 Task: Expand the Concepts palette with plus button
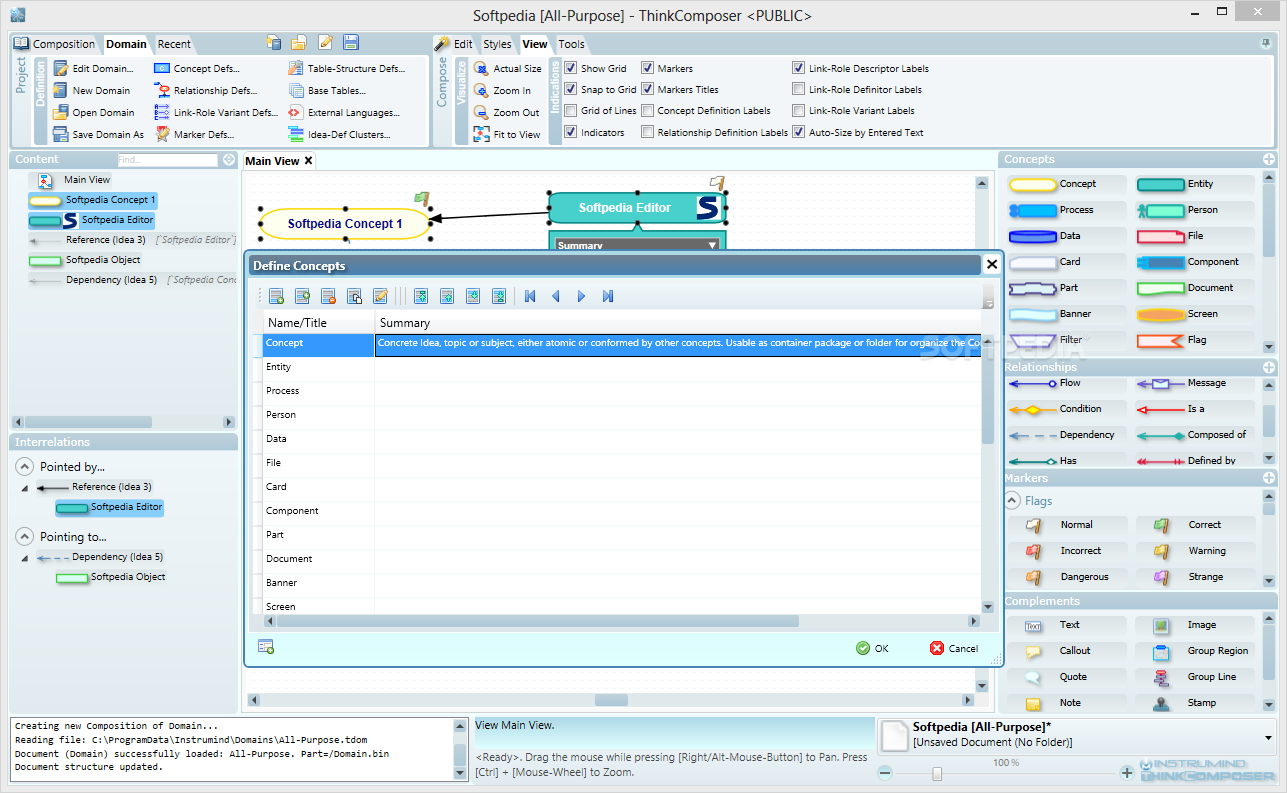click(1269, 160)
